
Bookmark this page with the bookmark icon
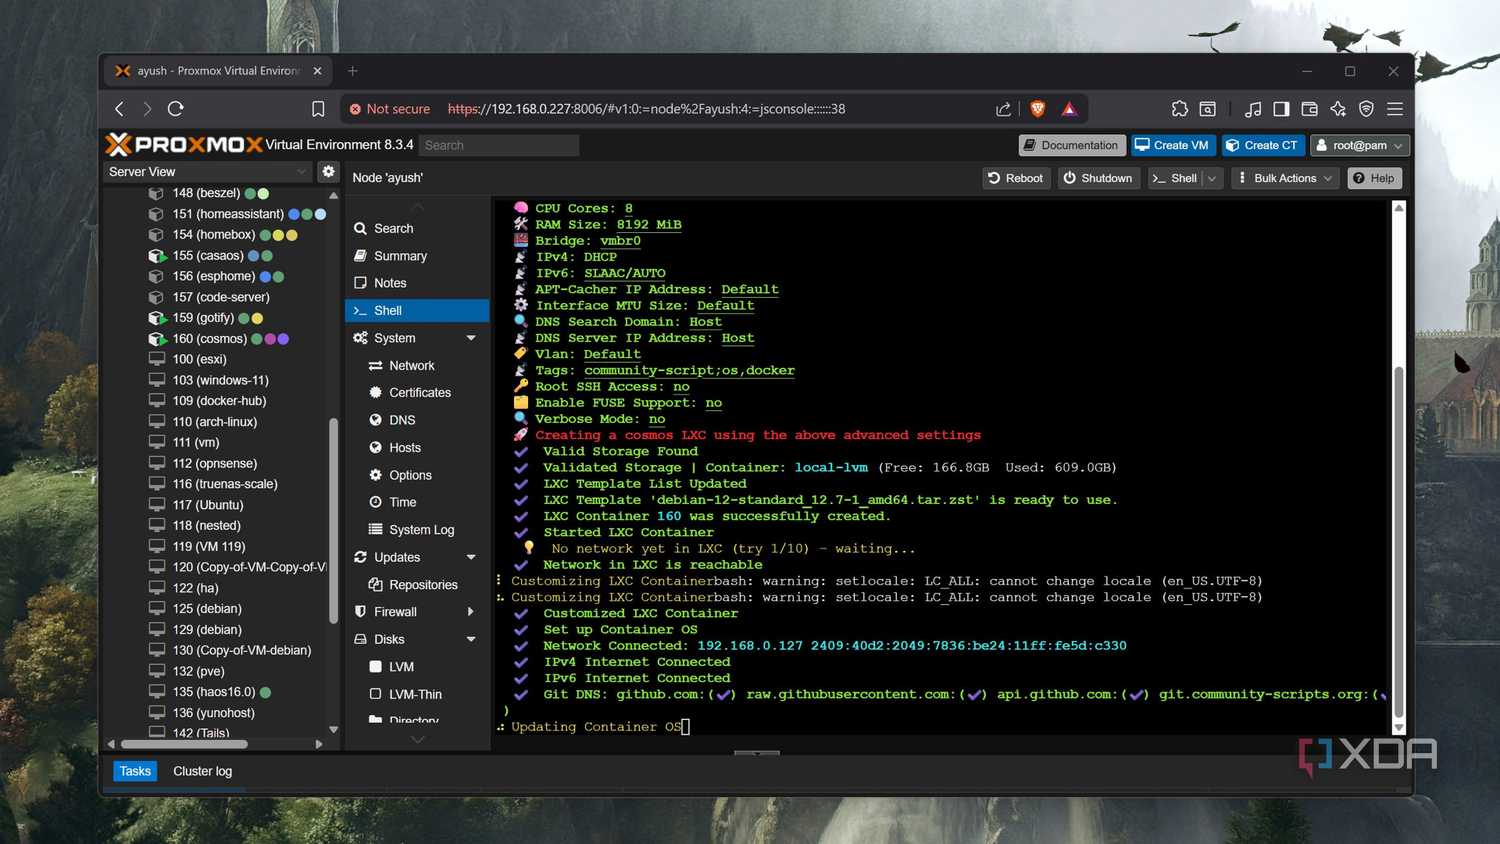(x=318, y=109)
